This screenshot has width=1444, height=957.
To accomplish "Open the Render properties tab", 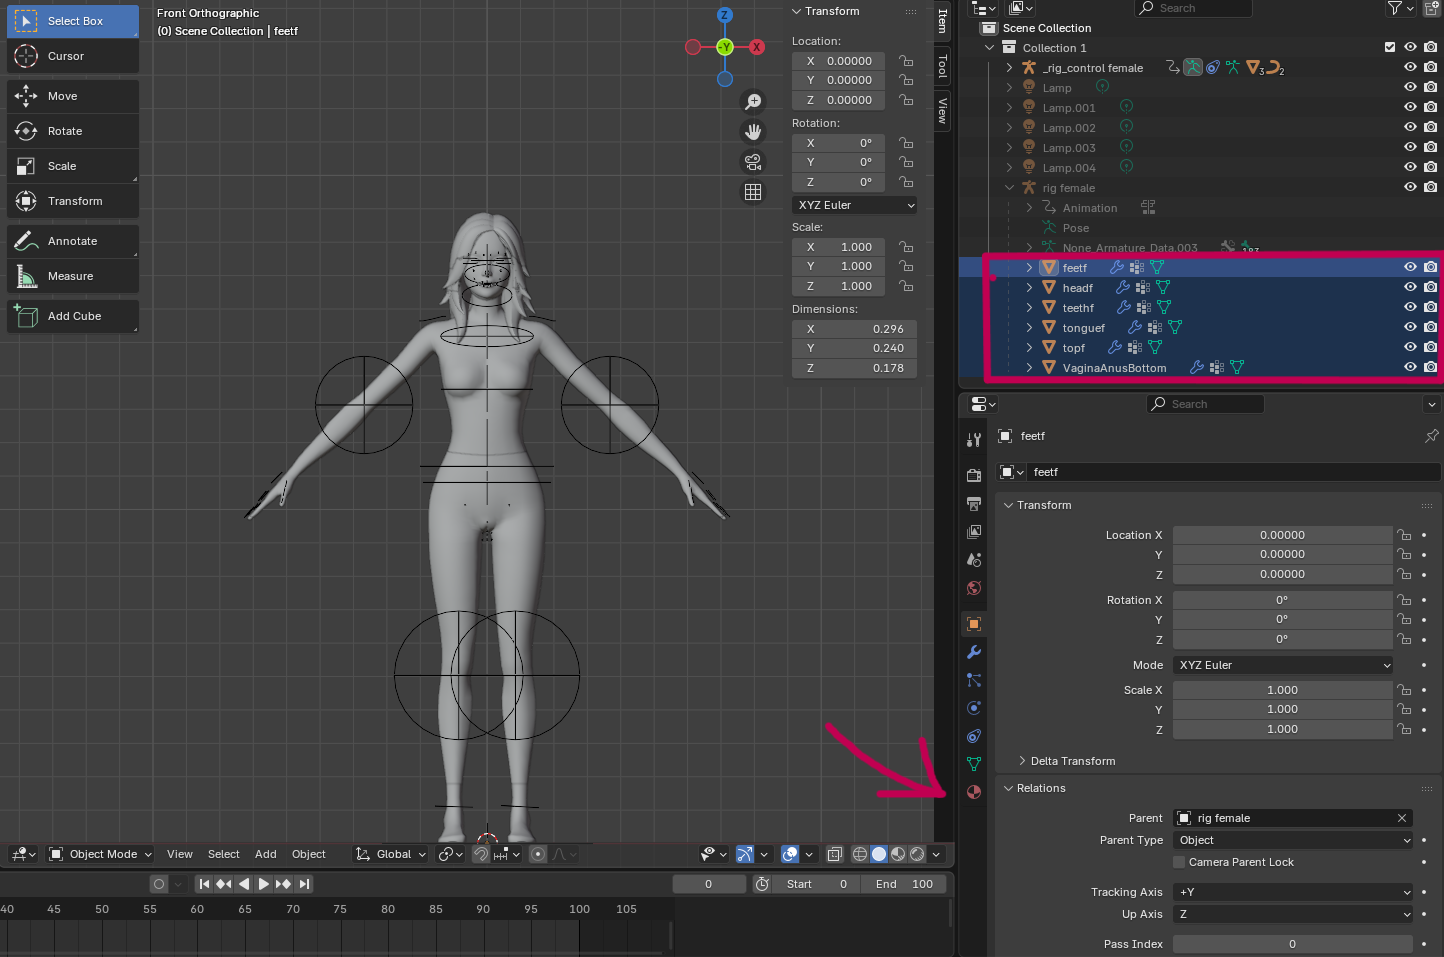I will (x=974, y=475).
